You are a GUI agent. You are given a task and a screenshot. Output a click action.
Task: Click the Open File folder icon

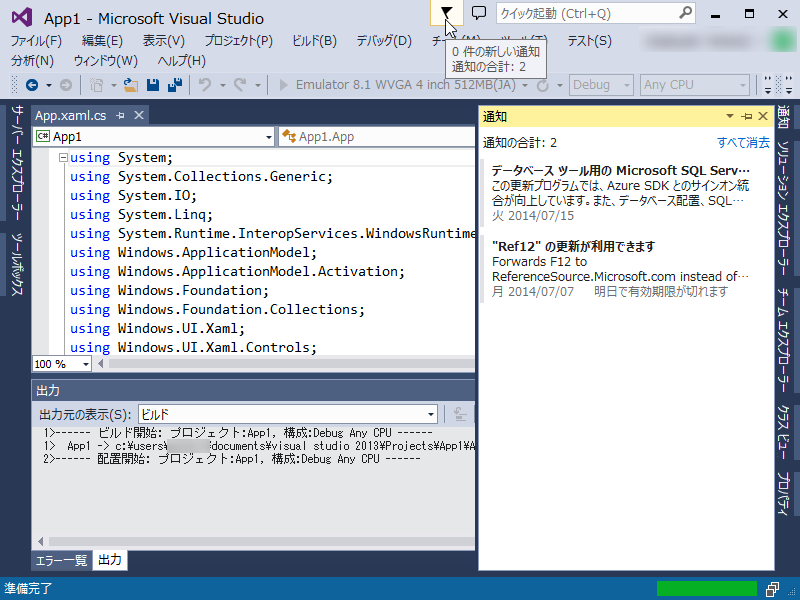pos(131,85)
